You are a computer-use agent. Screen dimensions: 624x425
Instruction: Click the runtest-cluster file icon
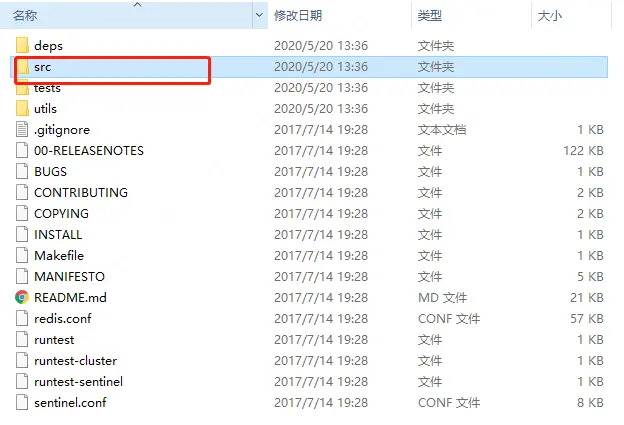[x=22, y=361]
